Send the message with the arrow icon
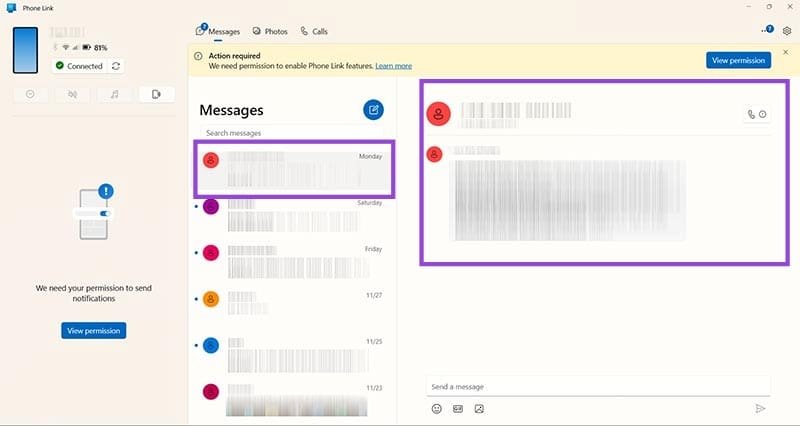This screenshot has height=426, width=800. tap(760, 408)
